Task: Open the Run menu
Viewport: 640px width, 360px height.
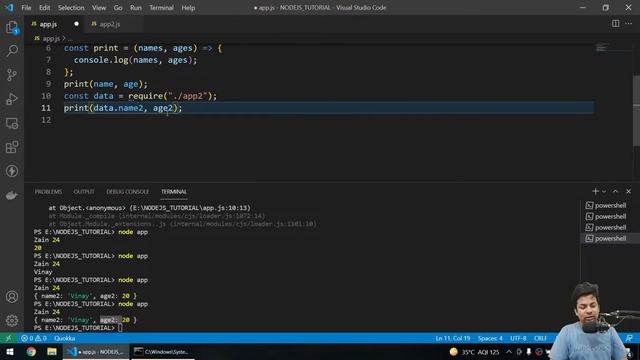Action: (x=136, y=8)
